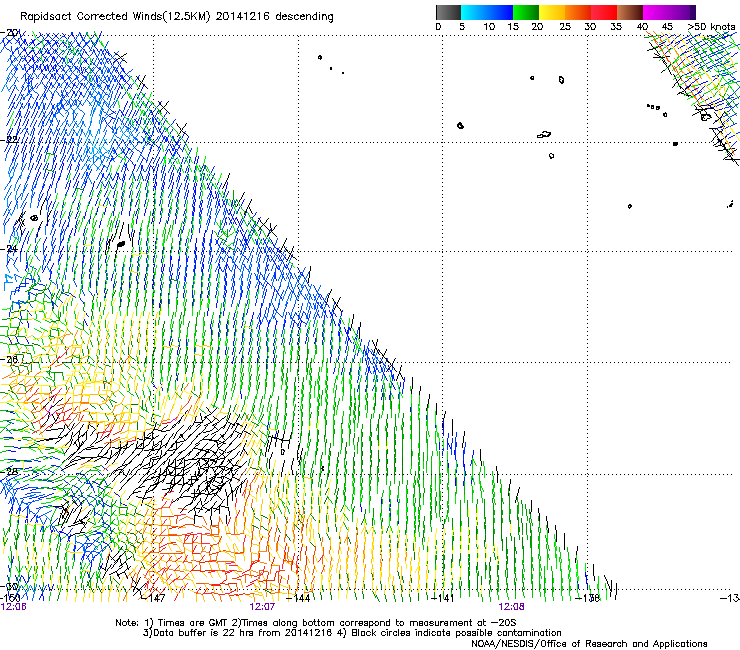740x650 pixels.
Task: Click the magenta 40-45 knots legend segment
Action: pyautogui.click(x=656, y=12)
